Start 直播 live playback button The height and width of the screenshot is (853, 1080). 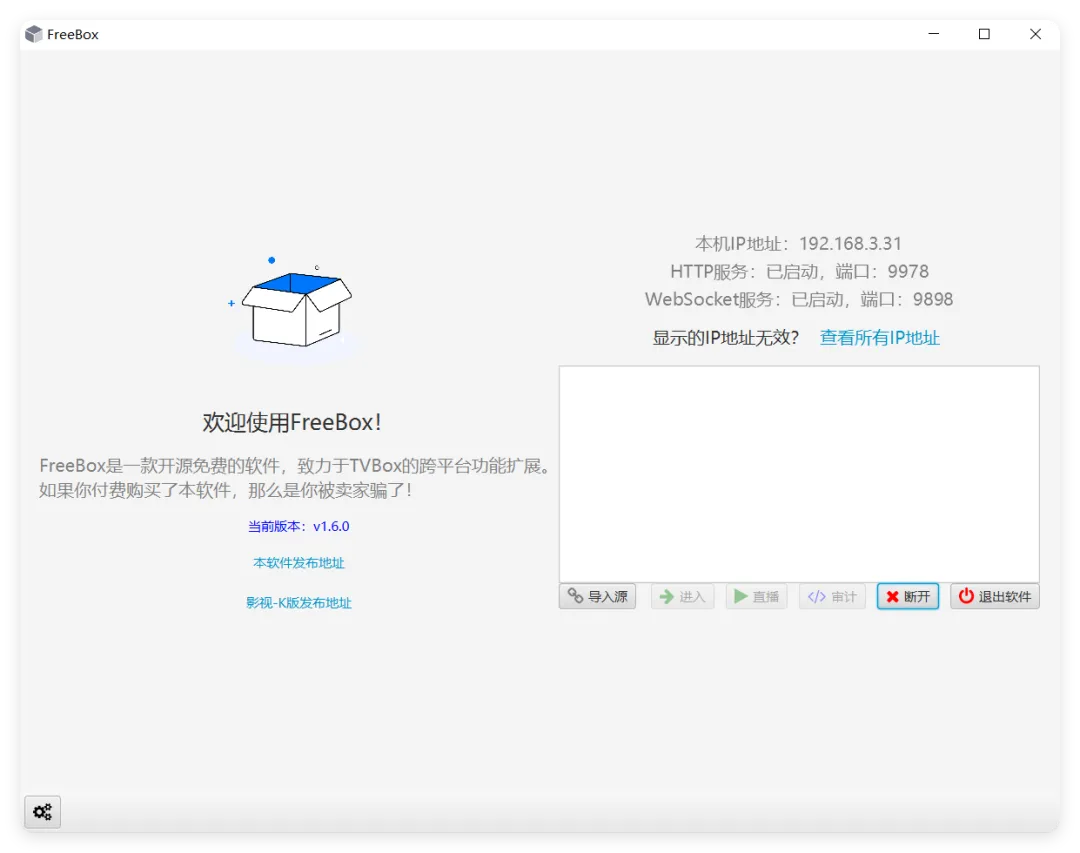pyautogui.click(x=756, y=596)
